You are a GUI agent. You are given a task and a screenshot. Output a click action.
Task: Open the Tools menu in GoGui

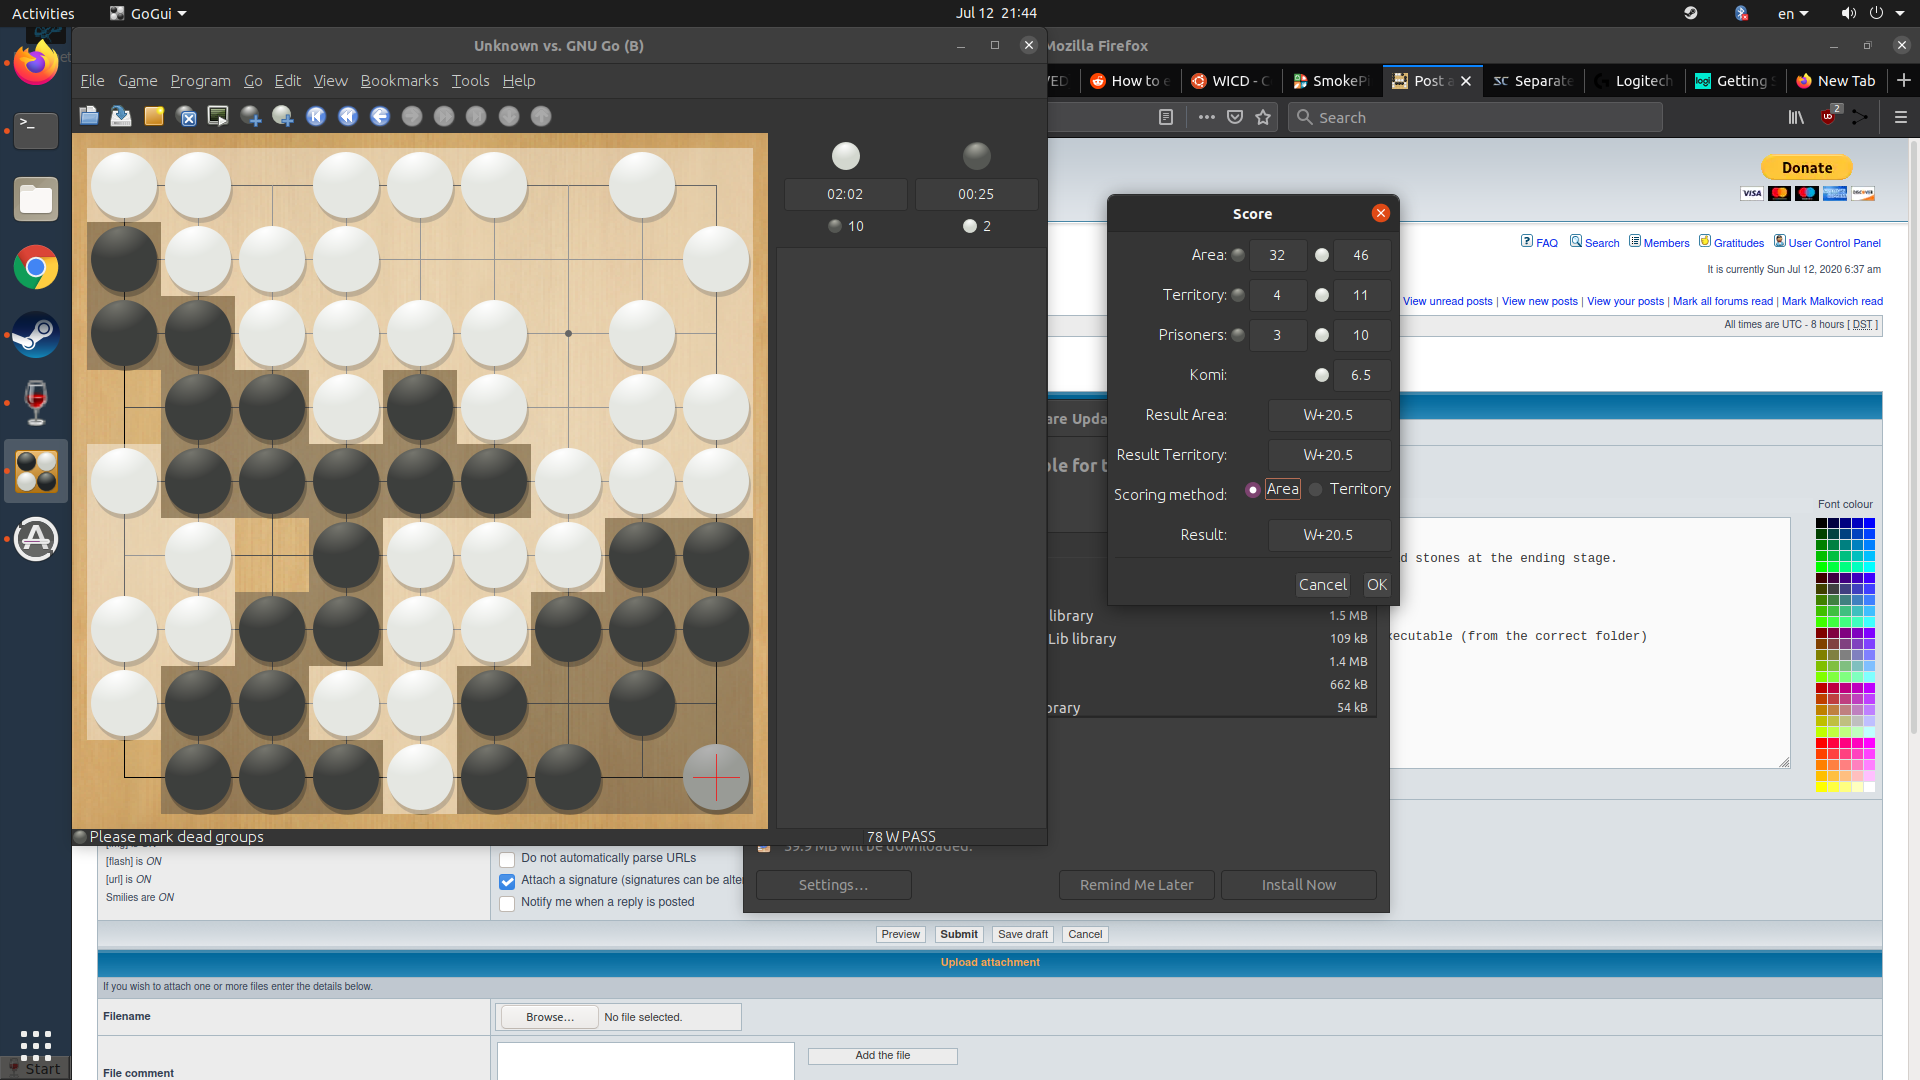470,81
